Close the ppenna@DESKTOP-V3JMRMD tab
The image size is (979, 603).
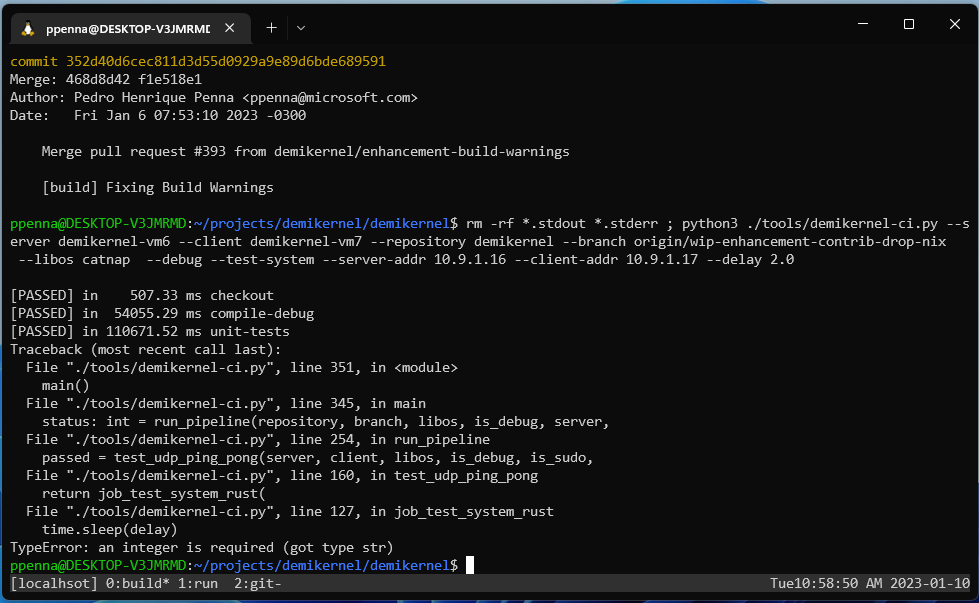[x=229, y=28]
